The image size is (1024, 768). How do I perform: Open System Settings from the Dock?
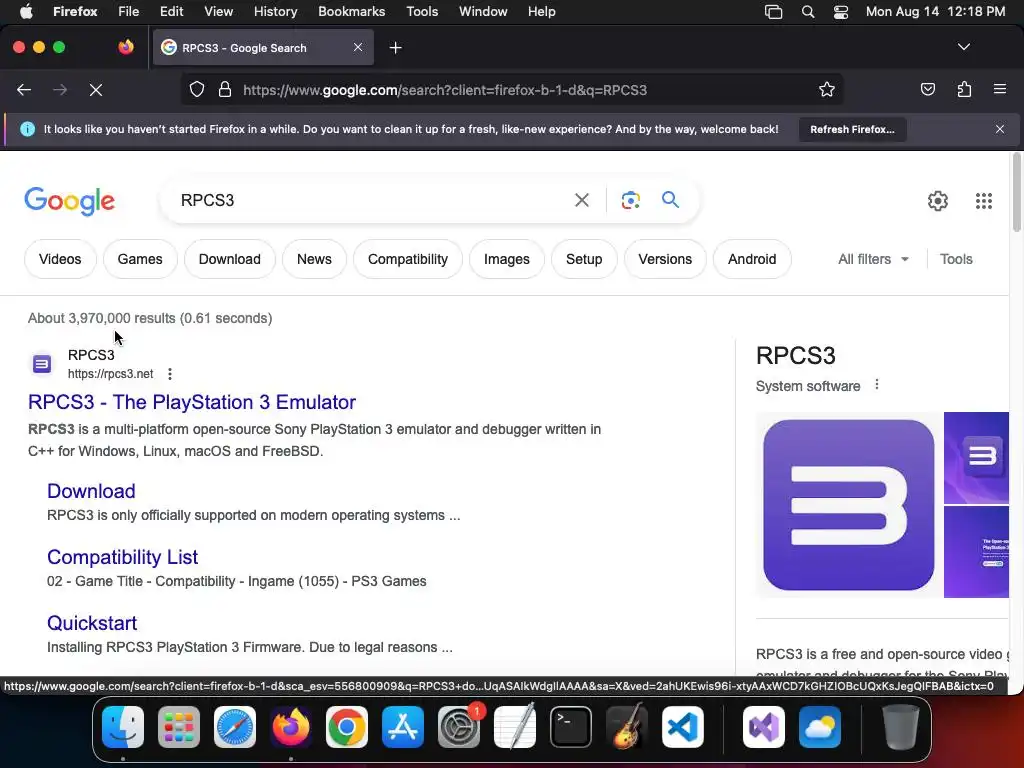coord(459,727)
